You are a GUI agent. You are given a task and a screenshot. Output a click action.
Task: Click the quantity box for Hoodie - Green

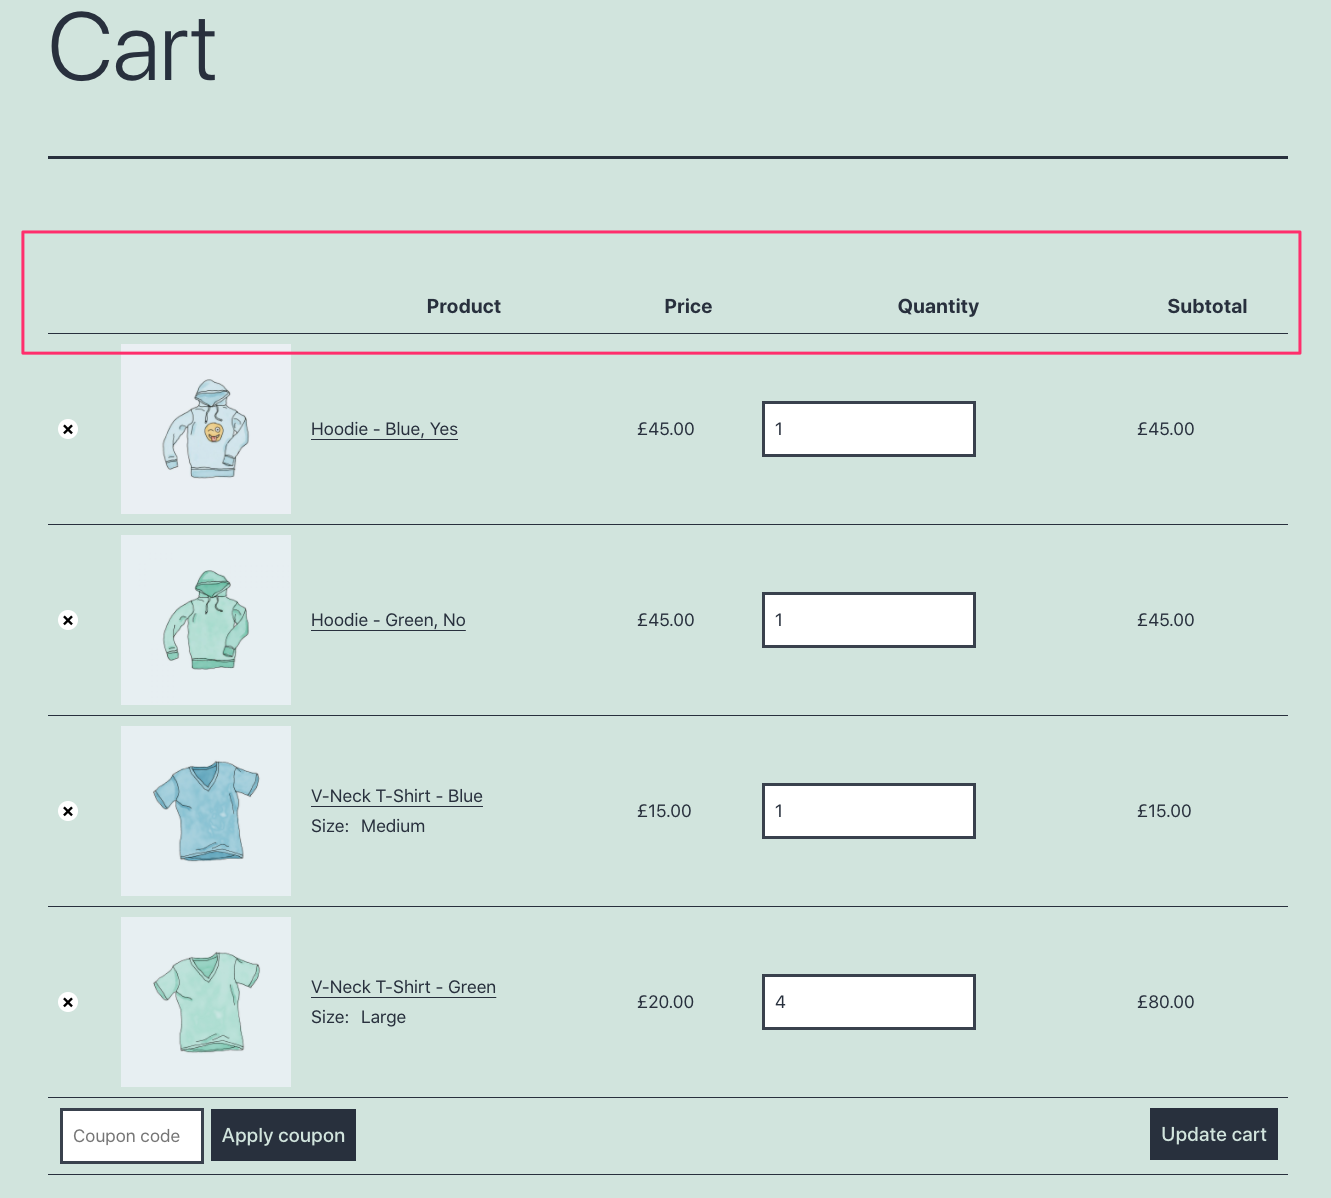[868, 619]
